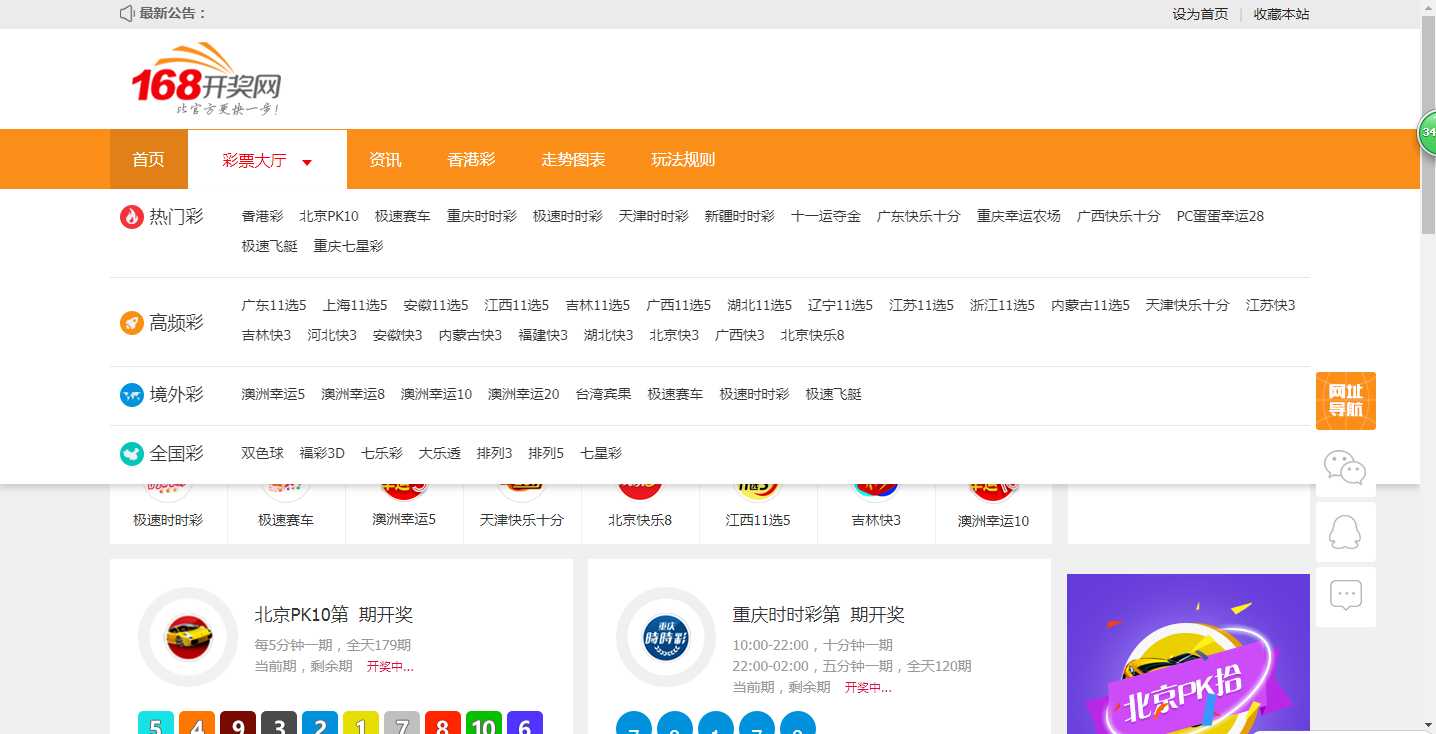Select 内蒙古11选5
Image resolution: width=1436 pixels, height=734 pixels.
coord(1090,305)
